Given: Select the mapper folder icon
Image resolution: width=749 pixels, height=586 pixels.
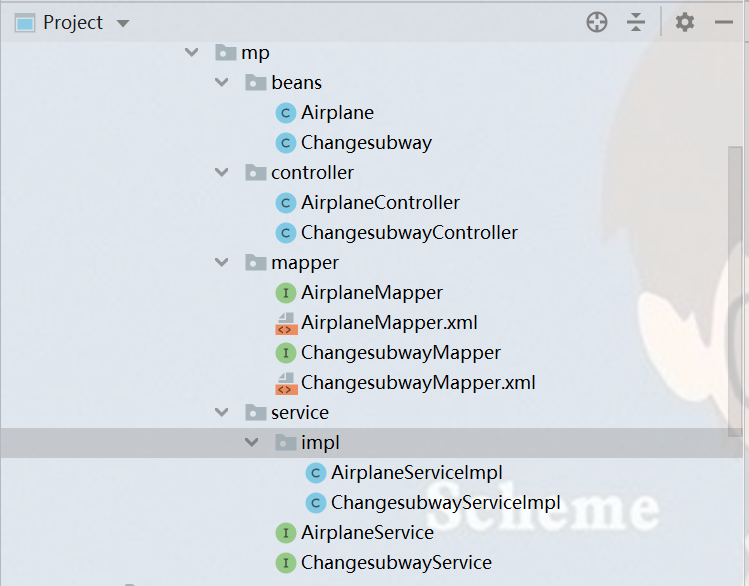Looking at the screenshot, I should click(256, 263).
